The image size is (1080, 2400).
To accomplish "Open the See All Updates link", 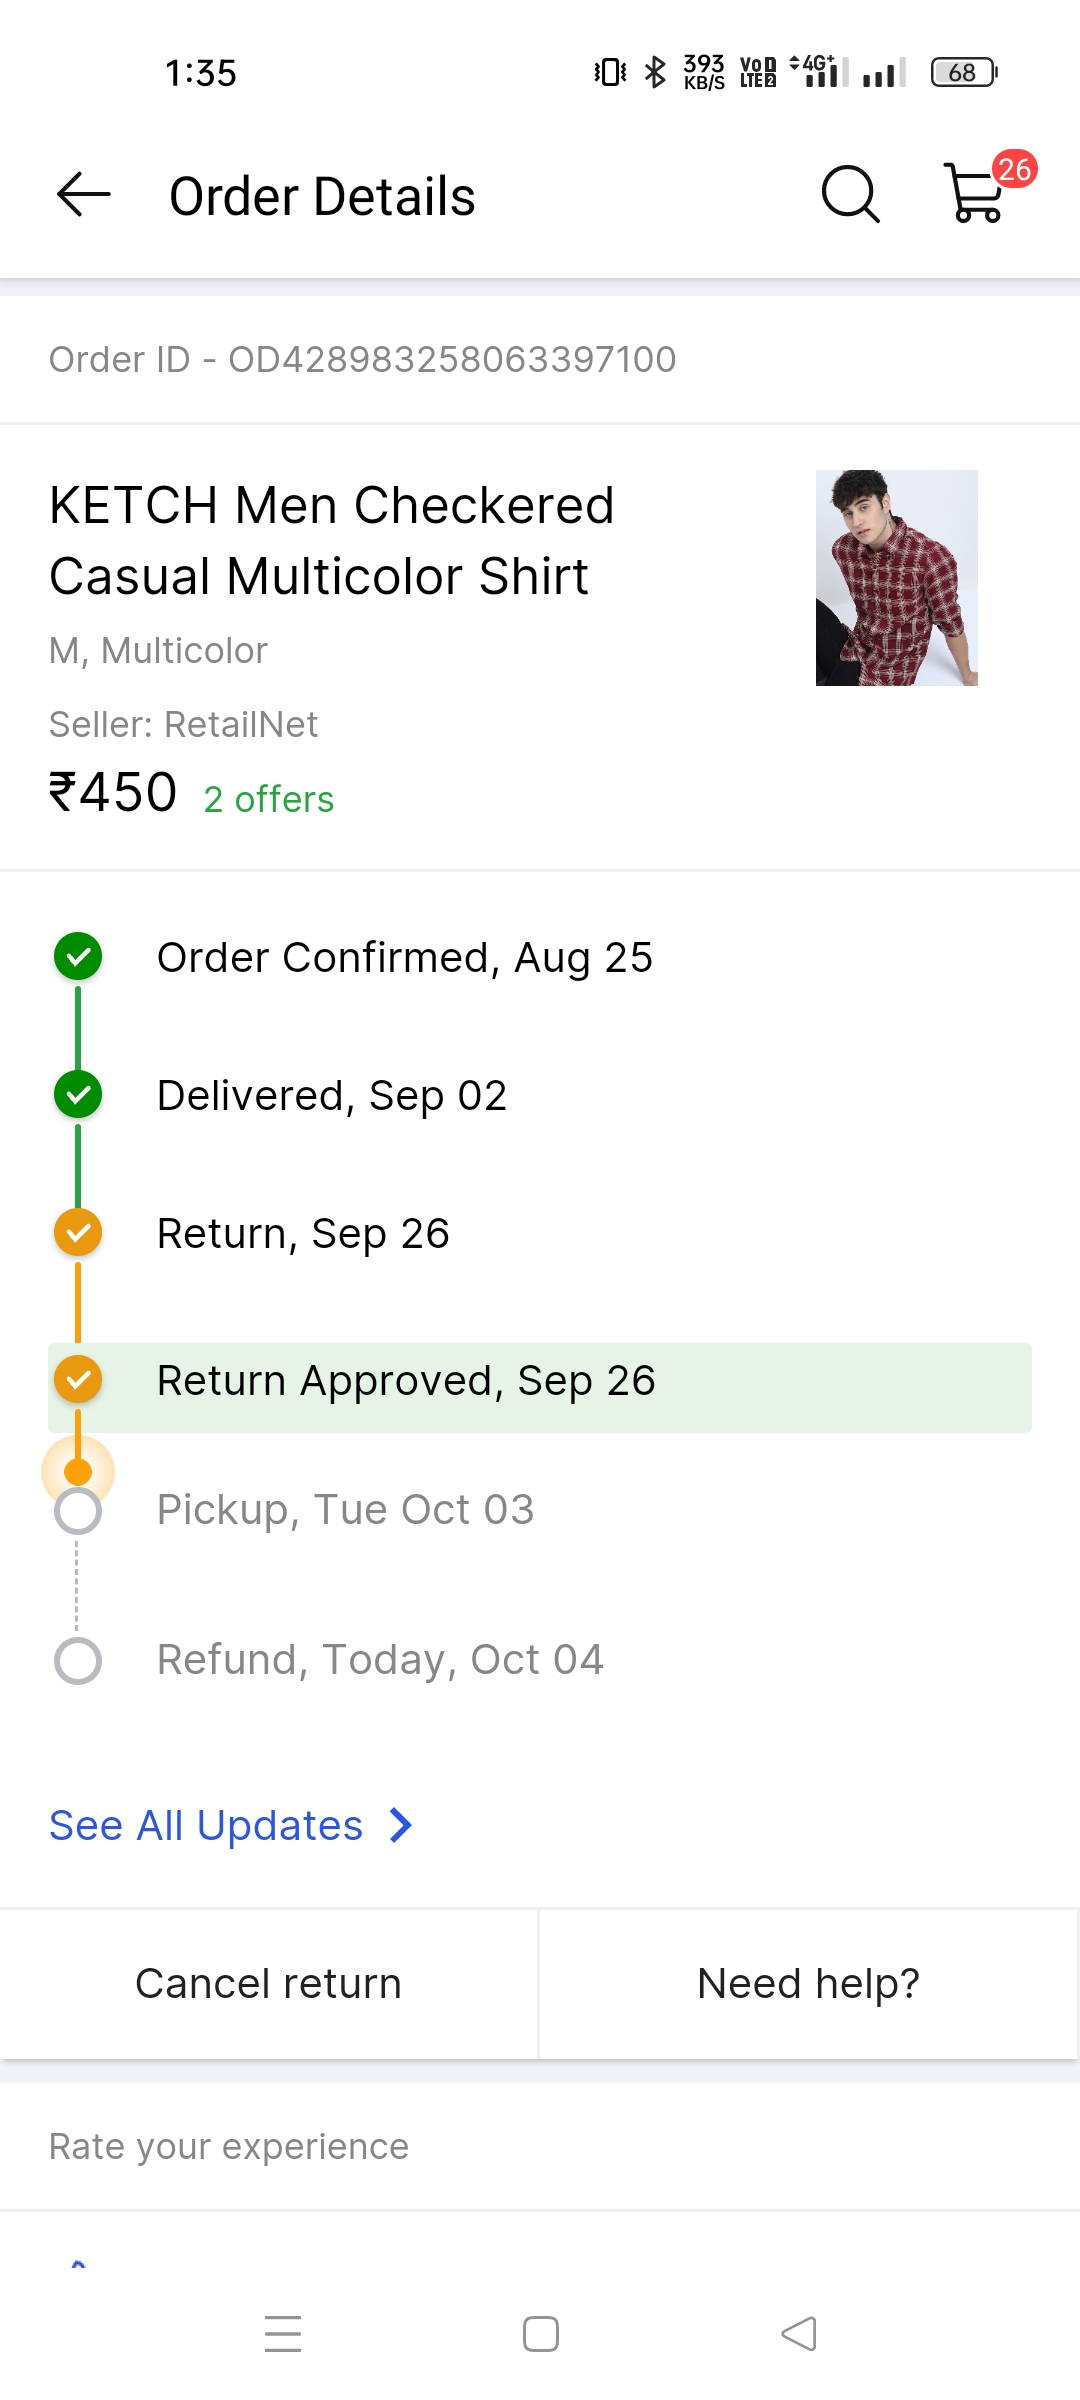I will 206,1825.
